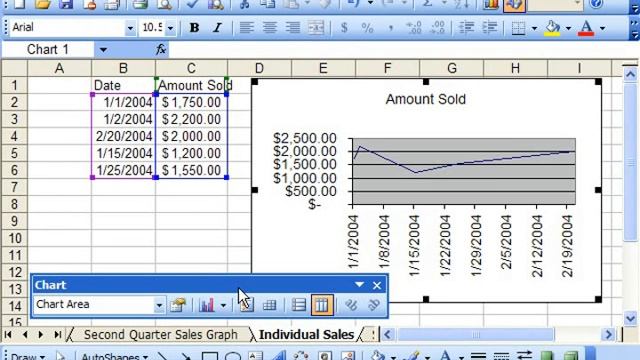Click previous sheet navigation arrow
The image size is (640, 360).
tap(25, 335)
